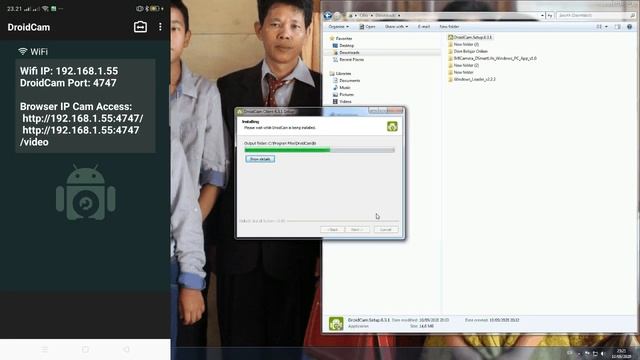Select Music library in navigation pane
The height and width of the screenshot is (360, 640).
[342, 87]
